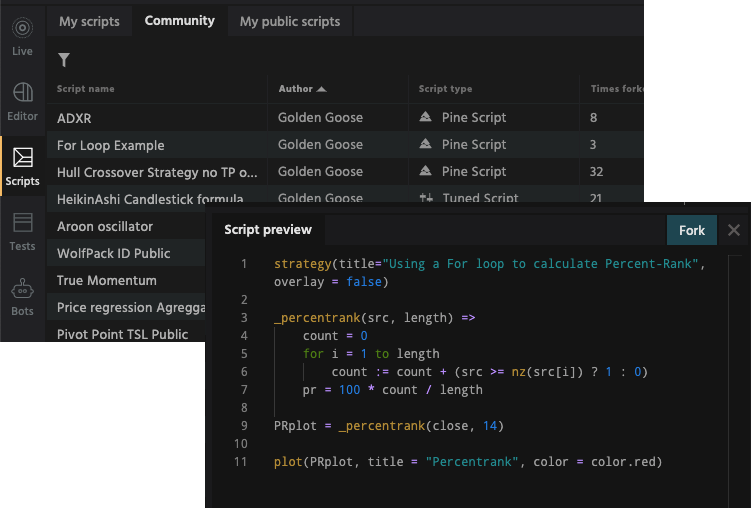Select Hull Crossover Strategy script

coord(157,172)
